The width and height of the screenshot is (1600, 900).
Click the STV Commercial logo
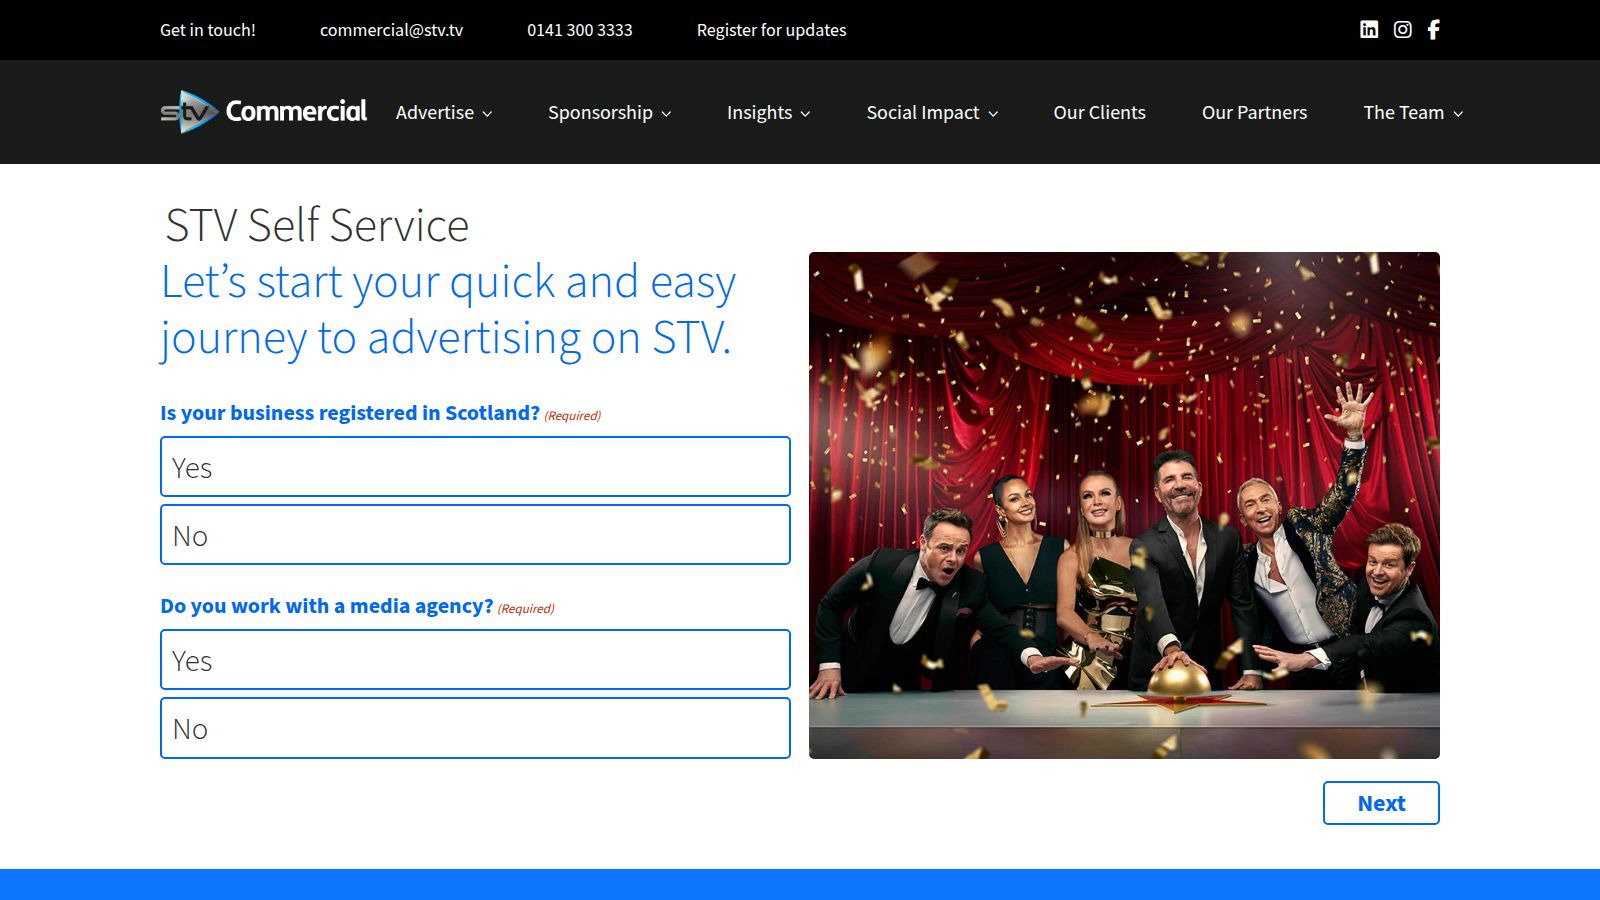pos(264,112)
